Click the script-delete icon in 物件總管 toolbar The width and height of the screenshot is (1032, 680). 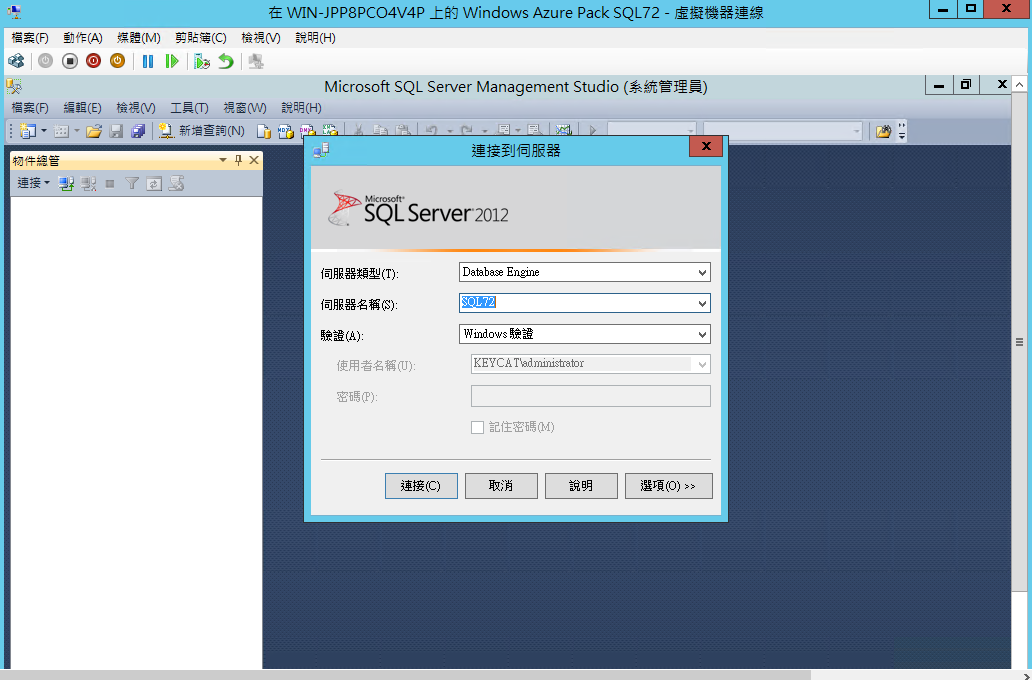point(176,184)
